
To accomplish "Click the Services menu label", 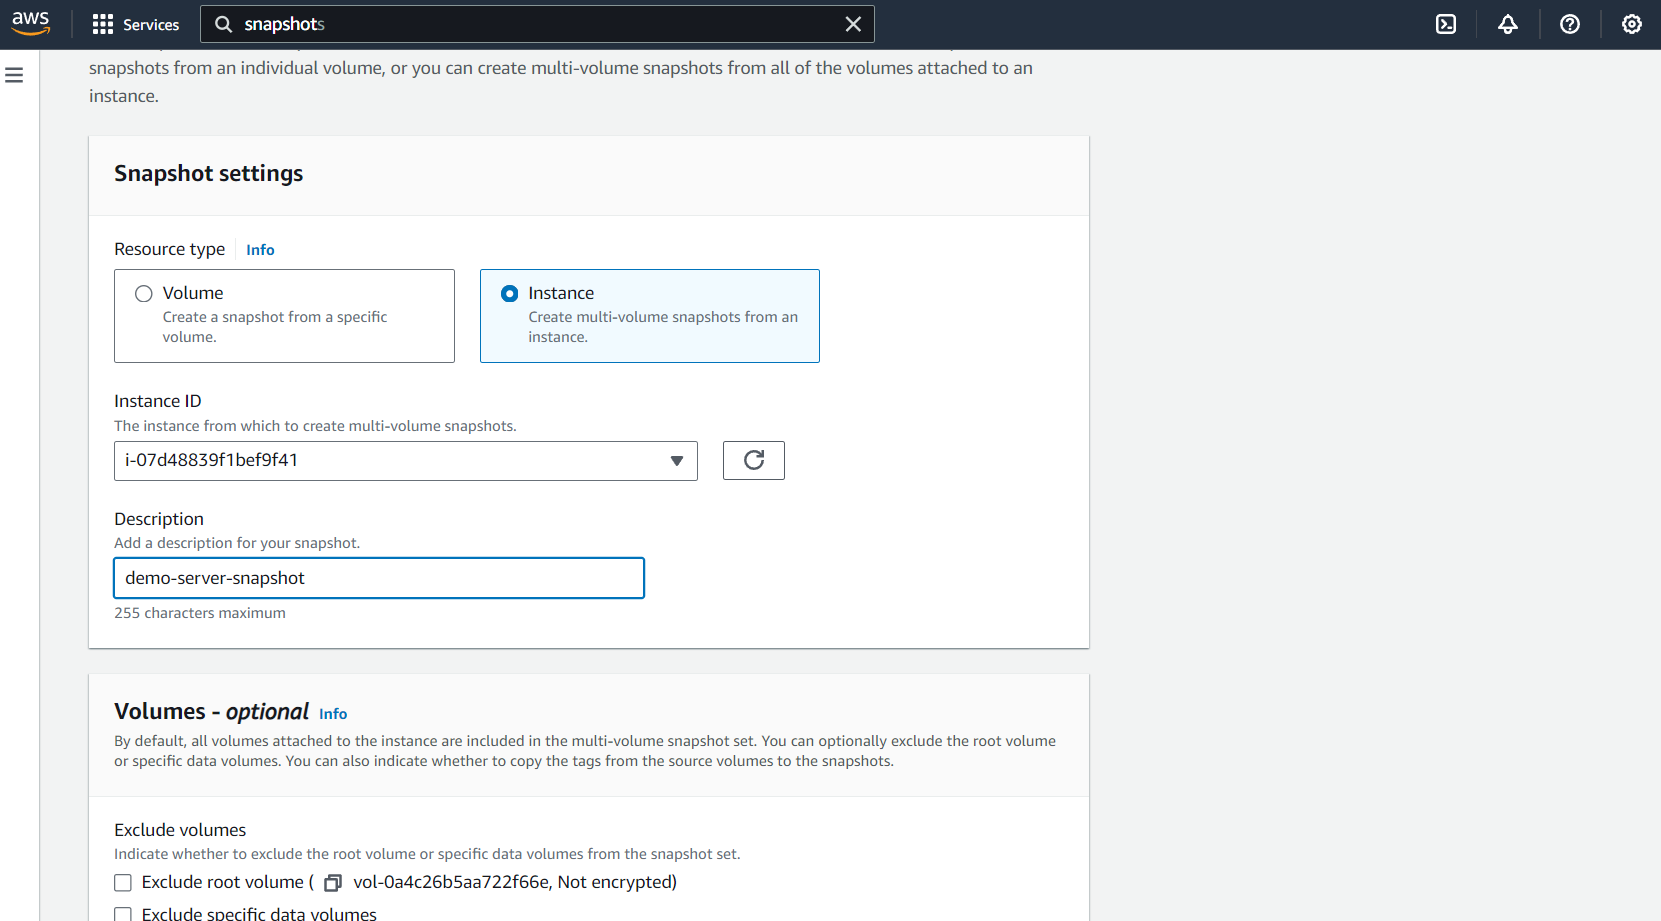I will pos(151,25).
